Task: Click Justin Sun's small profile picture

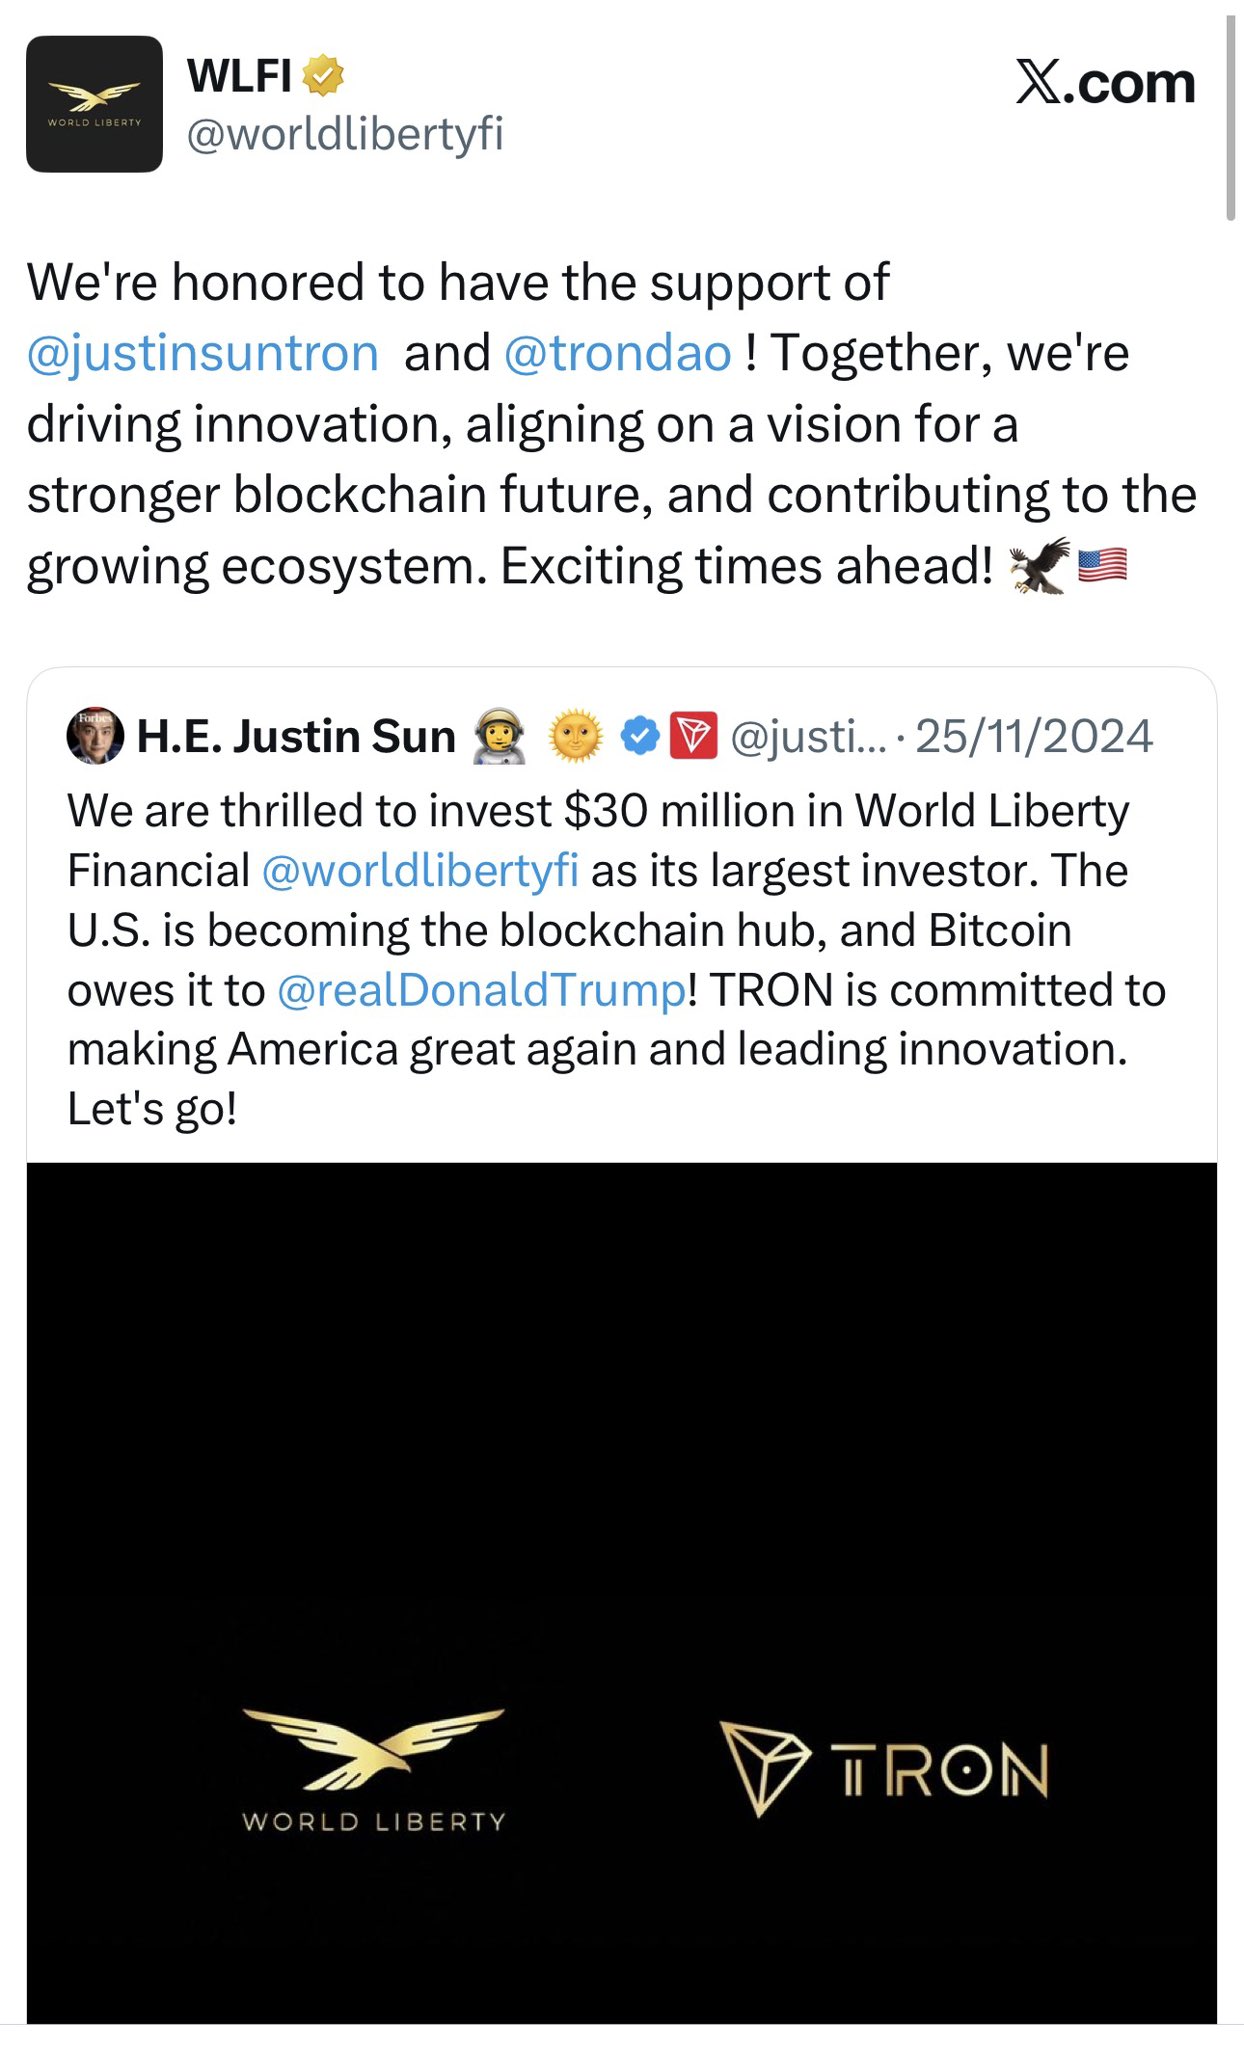Action: (x=95, y=736)
